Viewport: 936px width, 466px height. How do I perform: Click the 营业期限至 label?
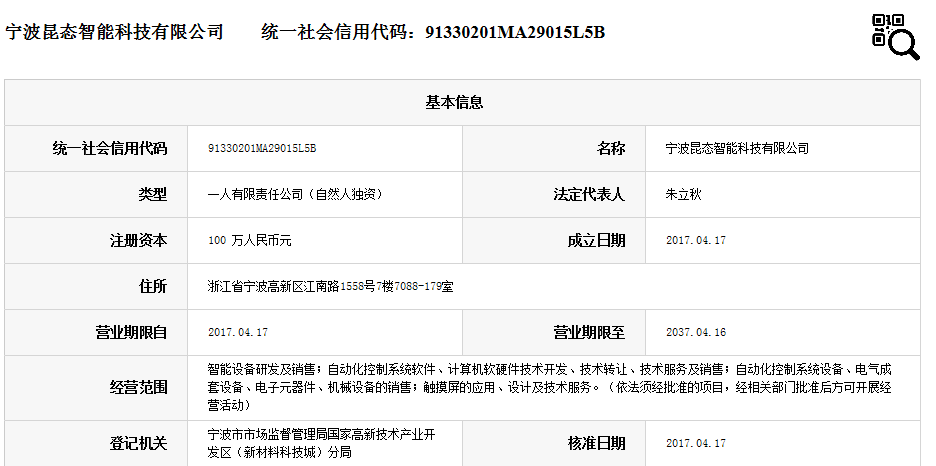[x=589, y=332]
